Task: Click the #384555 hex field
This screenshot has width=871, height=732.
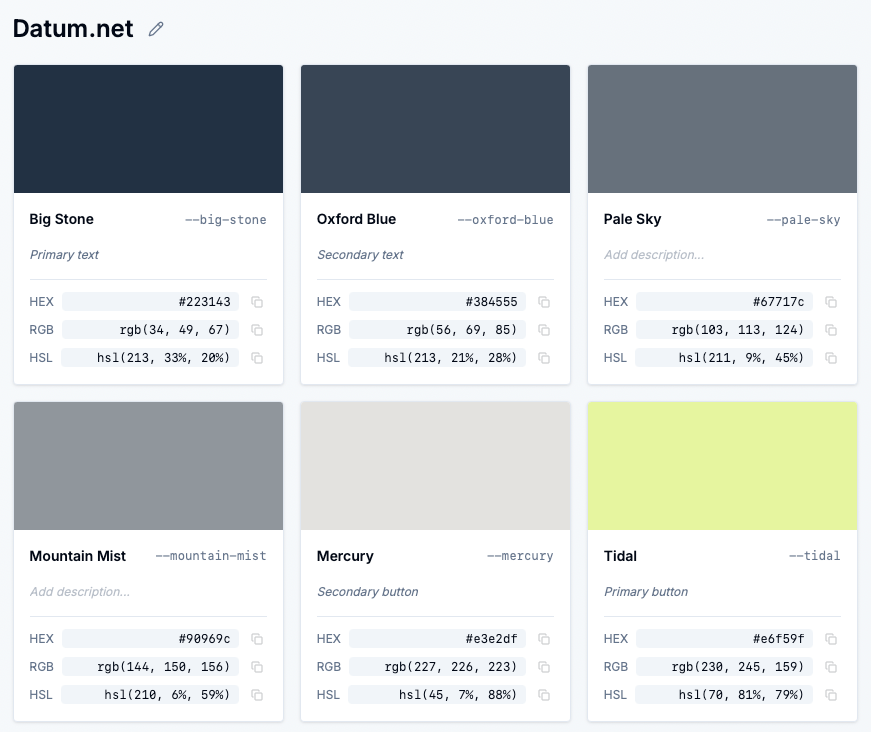Action: click(x=438, y=302)
